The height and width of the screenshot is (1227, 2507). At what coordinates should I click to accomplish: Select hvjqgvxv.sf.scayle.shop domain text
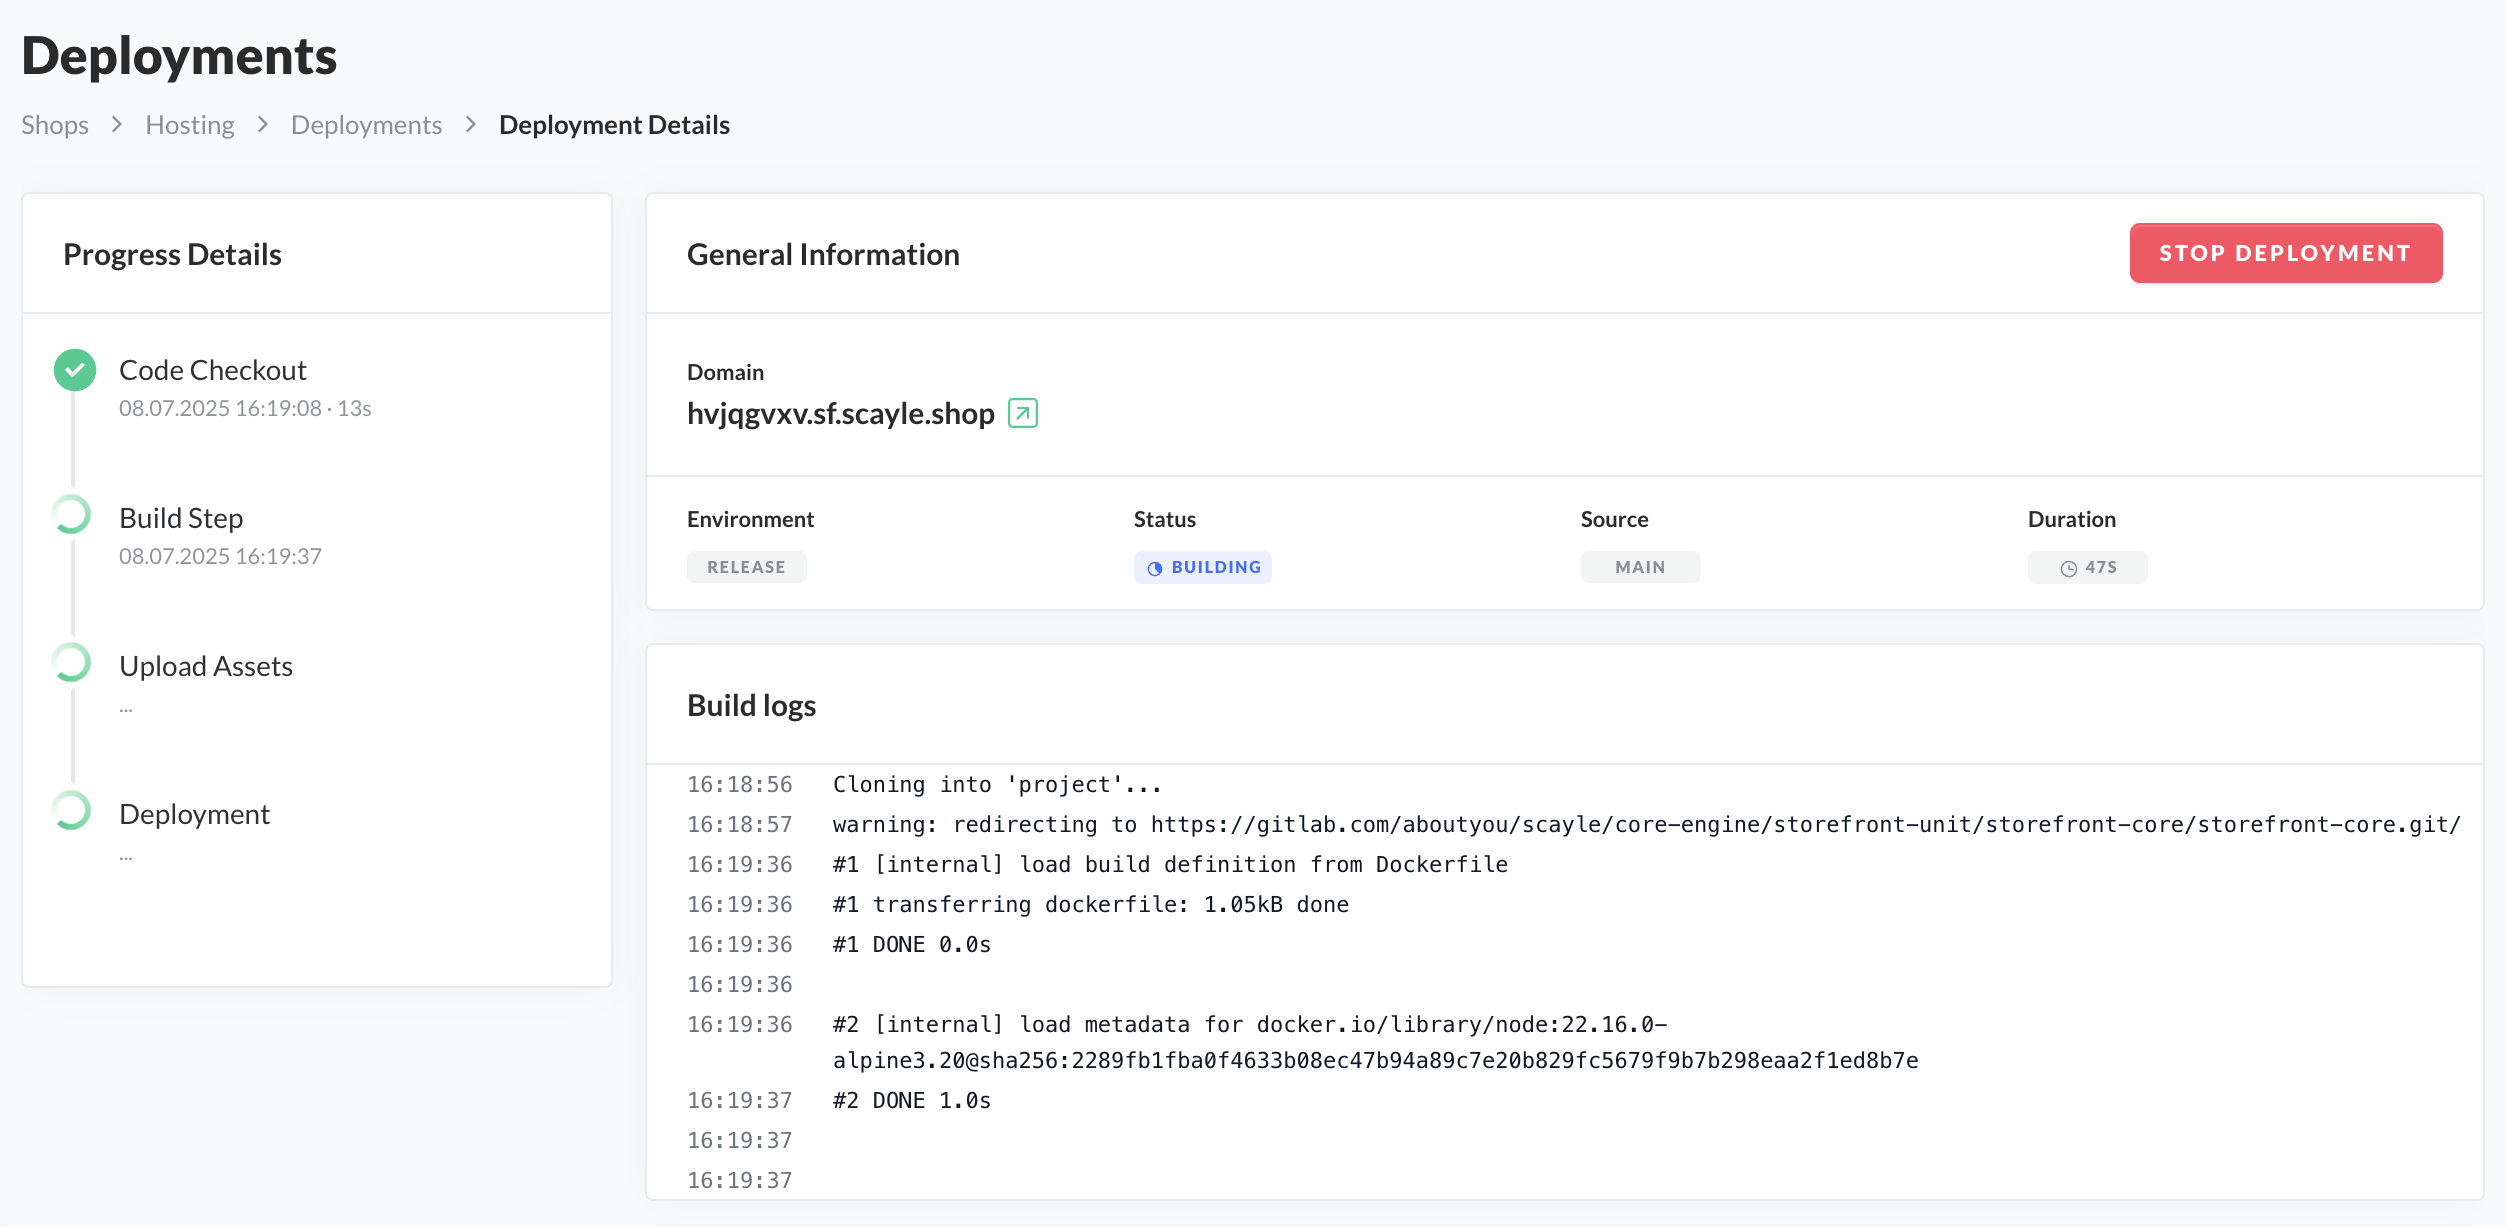tap(840, 414)
